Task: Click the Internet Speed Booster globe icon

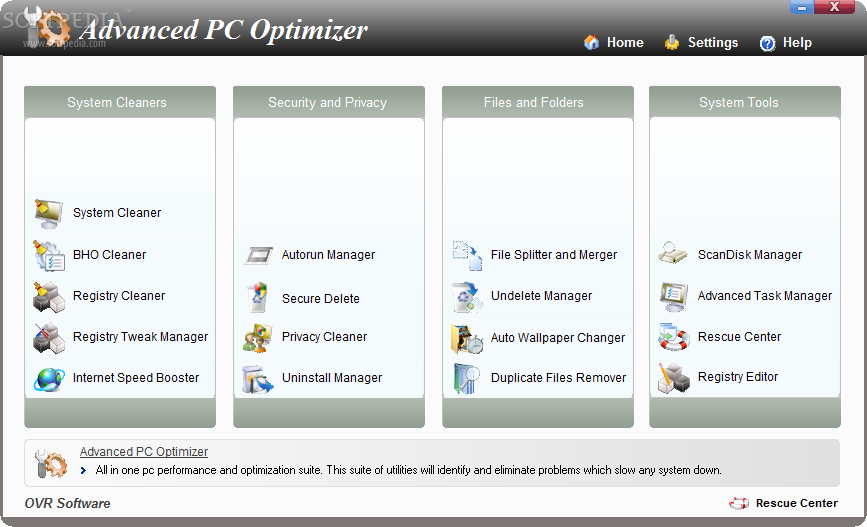Action: pos(49,379)
